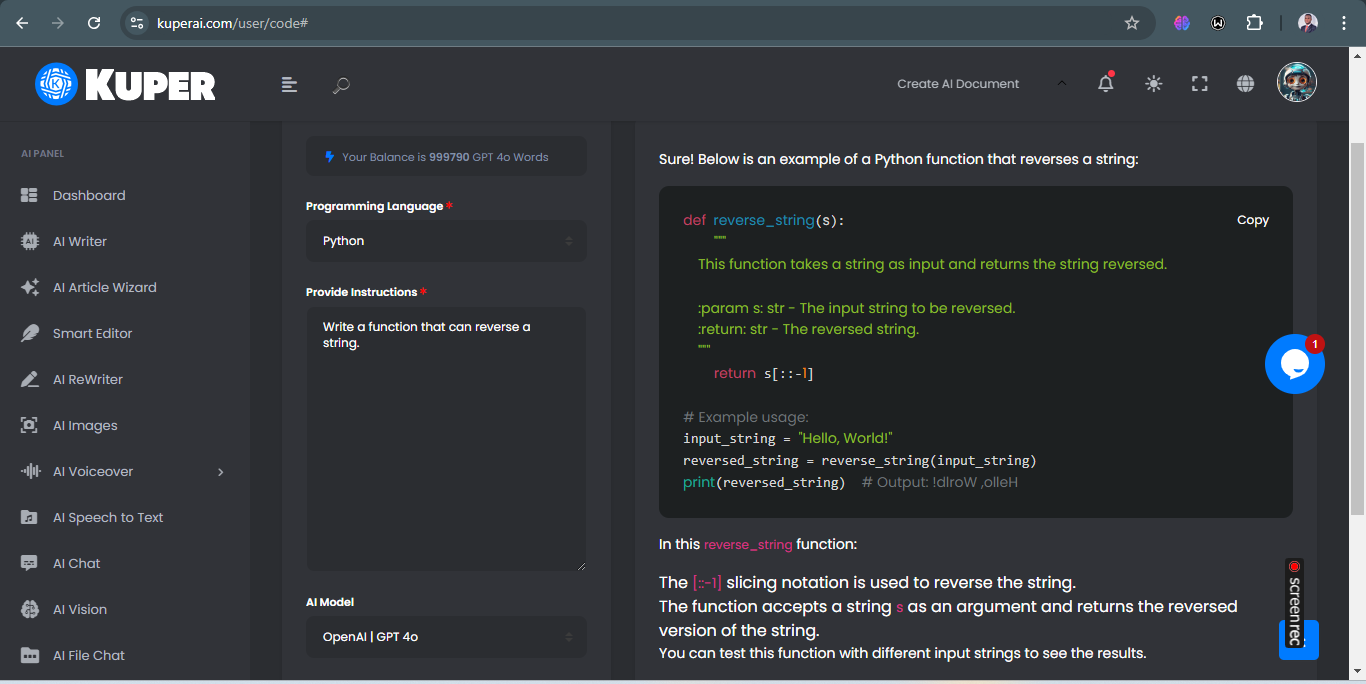Screen dimensions: 1366x684
Task: Collapse sidebar with the hamburger menu icon
Action: pos(289,85)
